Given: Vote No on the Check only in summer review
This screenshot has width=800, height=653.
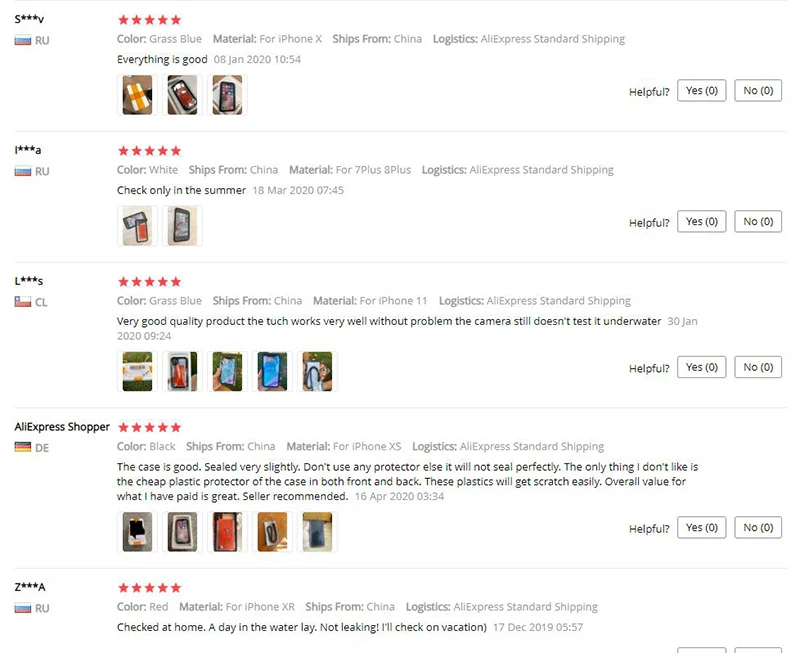Looking at the screenshot, I should (758, 221).
